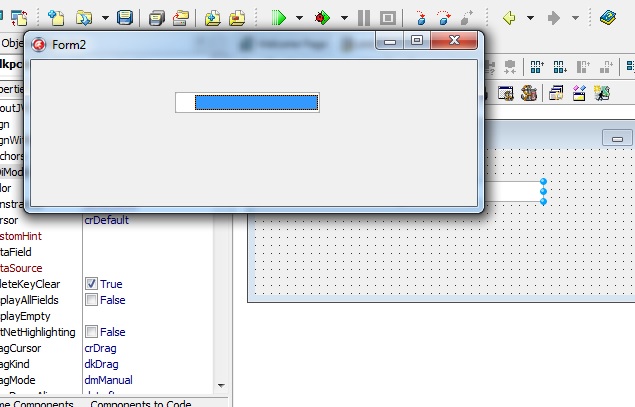This screenshot has height=407, width=635.
Task: Click the yellow Back arrow icon
Action: pos(509,18)
